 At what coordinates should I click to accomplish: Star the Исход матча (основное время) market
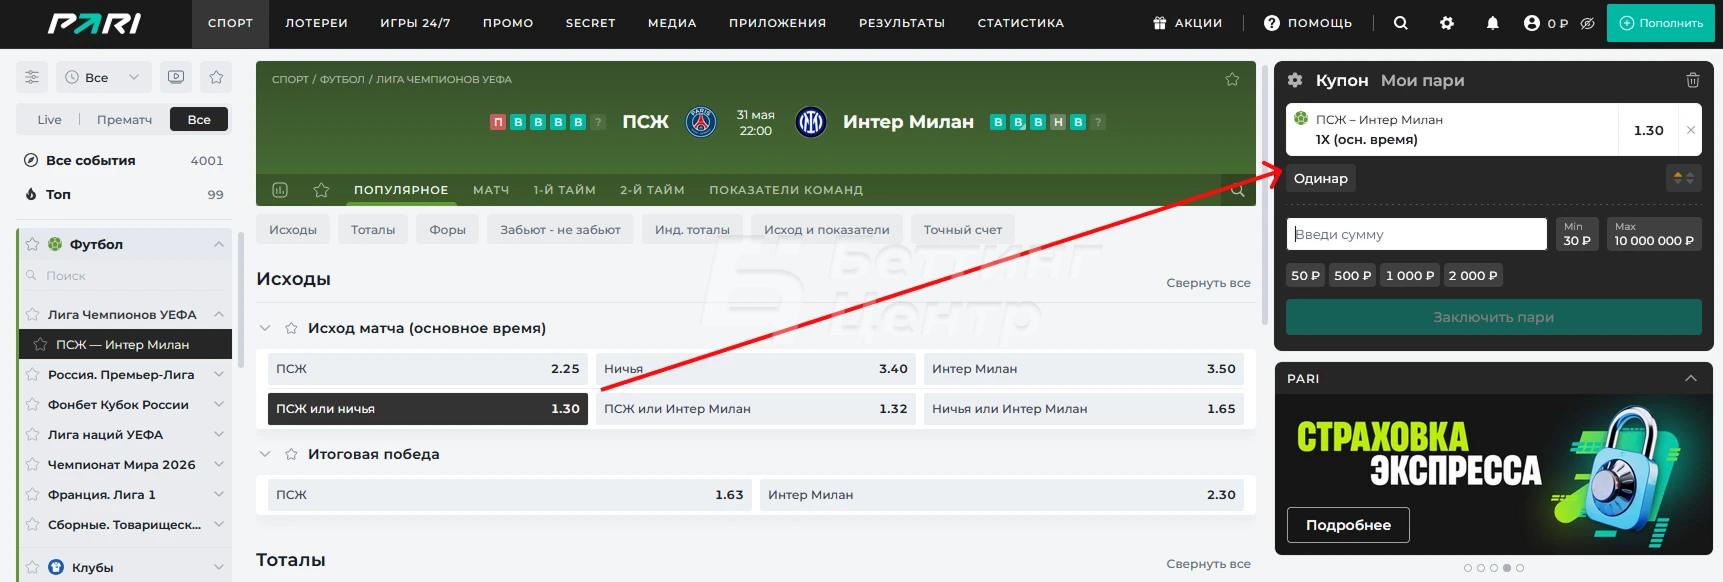coord(291,328)
